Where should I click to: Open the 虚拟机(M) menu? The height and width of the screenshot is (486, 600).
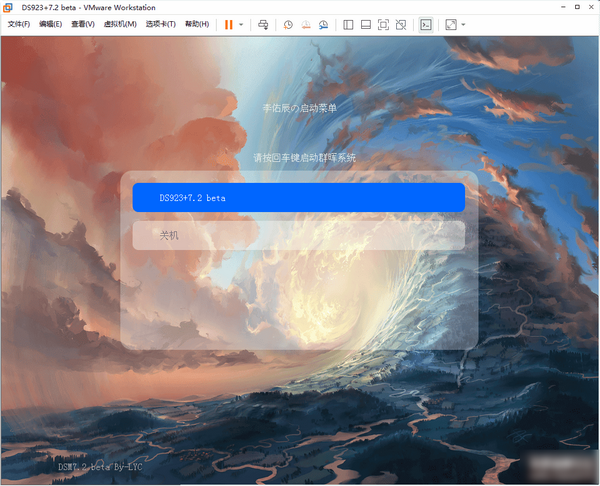[x=120, y=24]
